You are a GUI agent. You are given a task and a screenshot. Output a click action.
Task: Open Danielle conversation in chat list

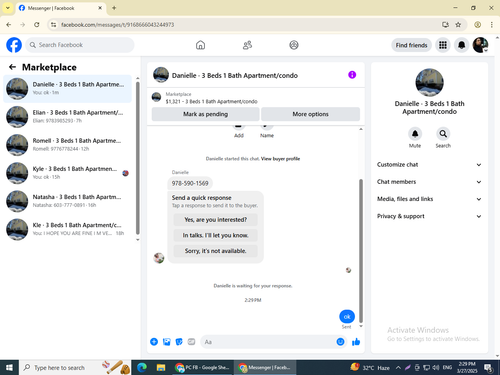coord(68,89)
